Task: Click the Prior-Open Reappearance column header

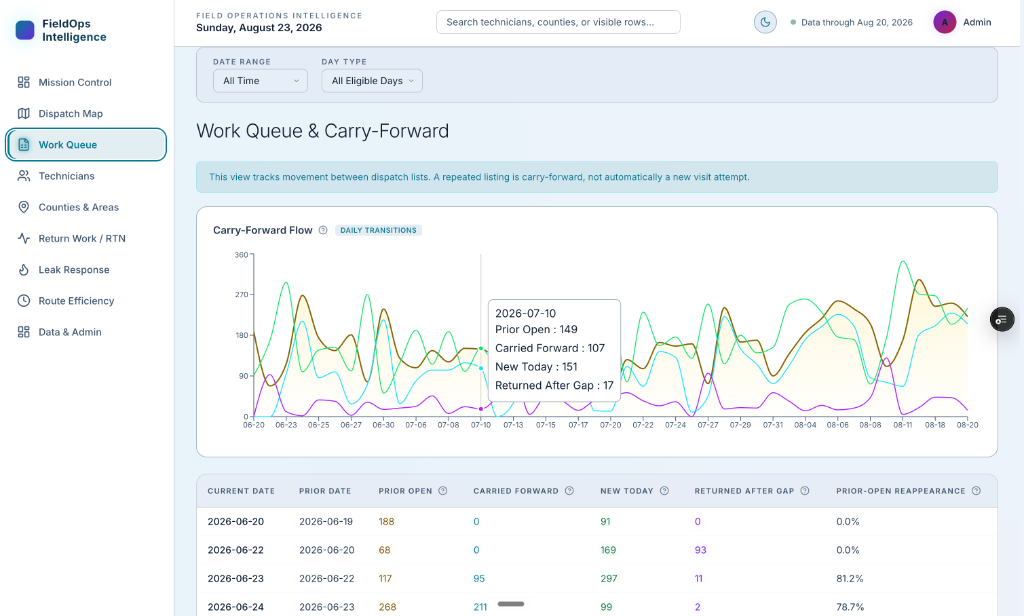Action: point(901,491)
